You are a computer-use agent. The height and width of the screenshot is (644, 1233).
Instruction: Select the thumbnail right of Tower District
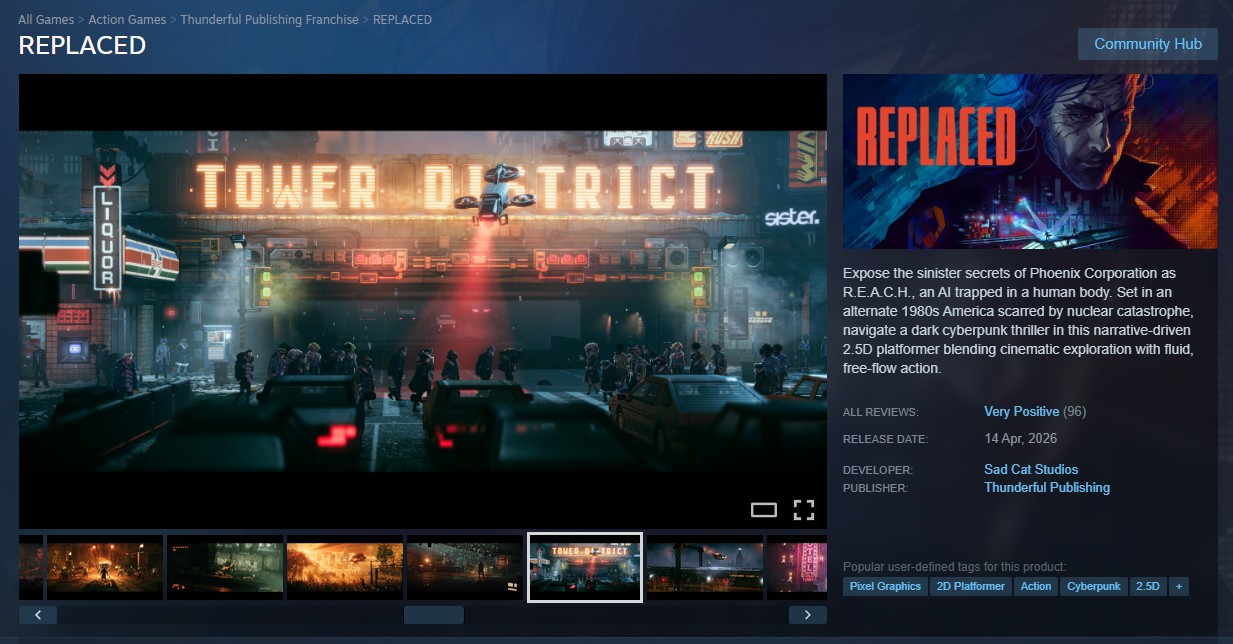[x=705, y=568]
